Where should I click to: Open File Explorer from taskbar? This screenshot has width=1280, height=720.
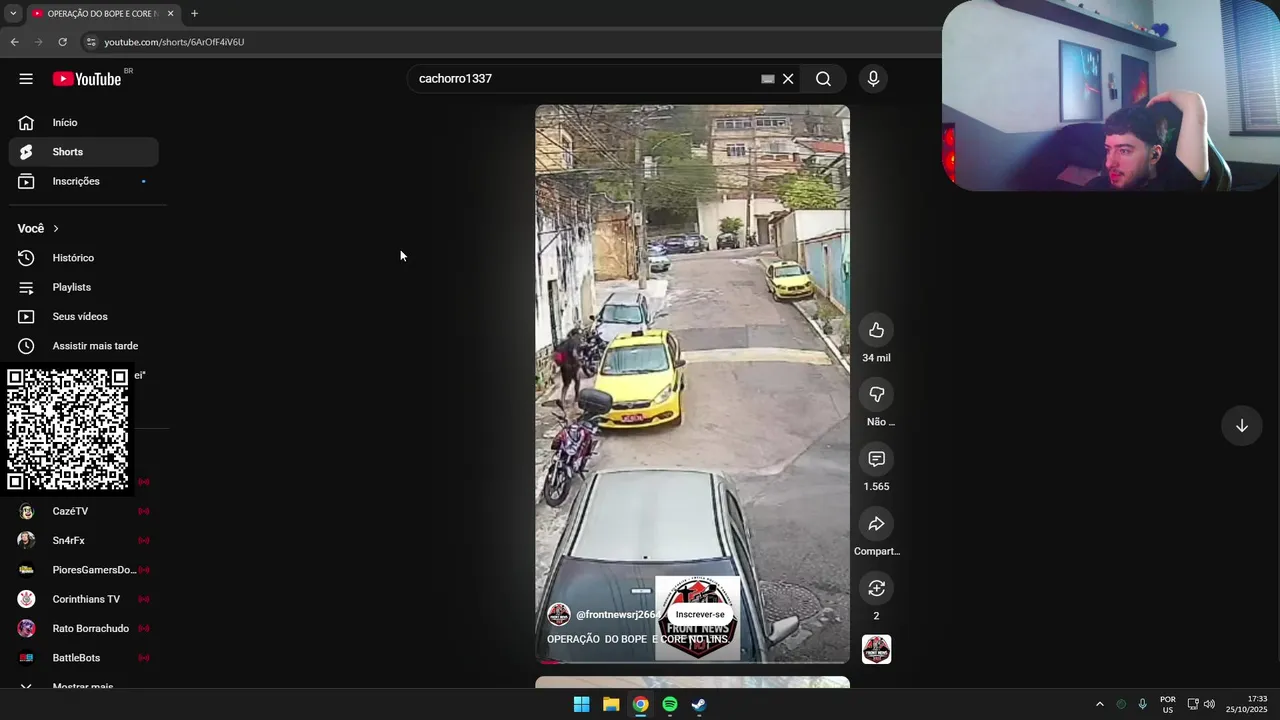coord(611,704)
